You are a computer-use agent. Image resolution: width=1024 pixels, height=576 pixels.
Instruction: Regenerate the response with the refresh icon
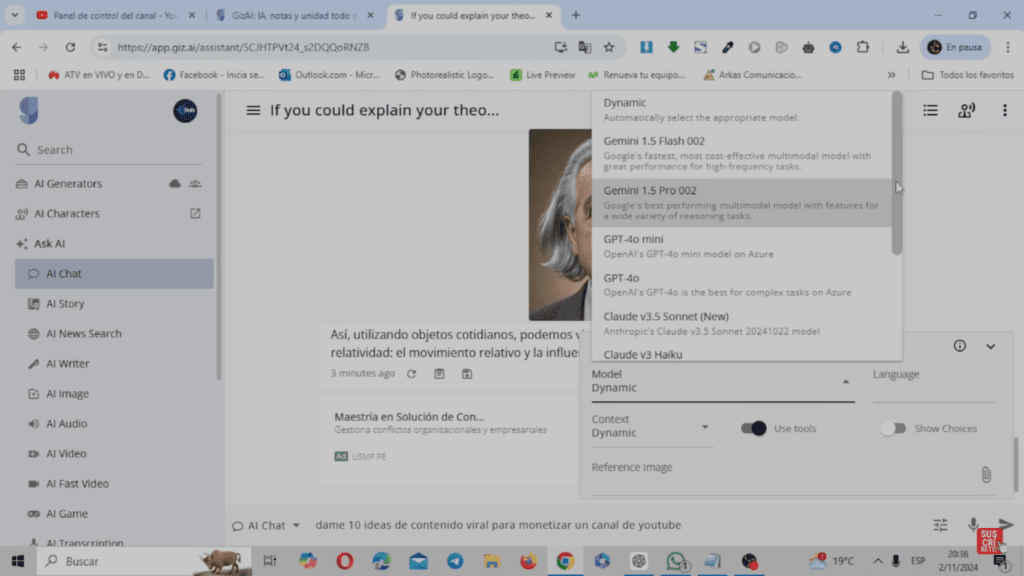(x=411, y=373)
